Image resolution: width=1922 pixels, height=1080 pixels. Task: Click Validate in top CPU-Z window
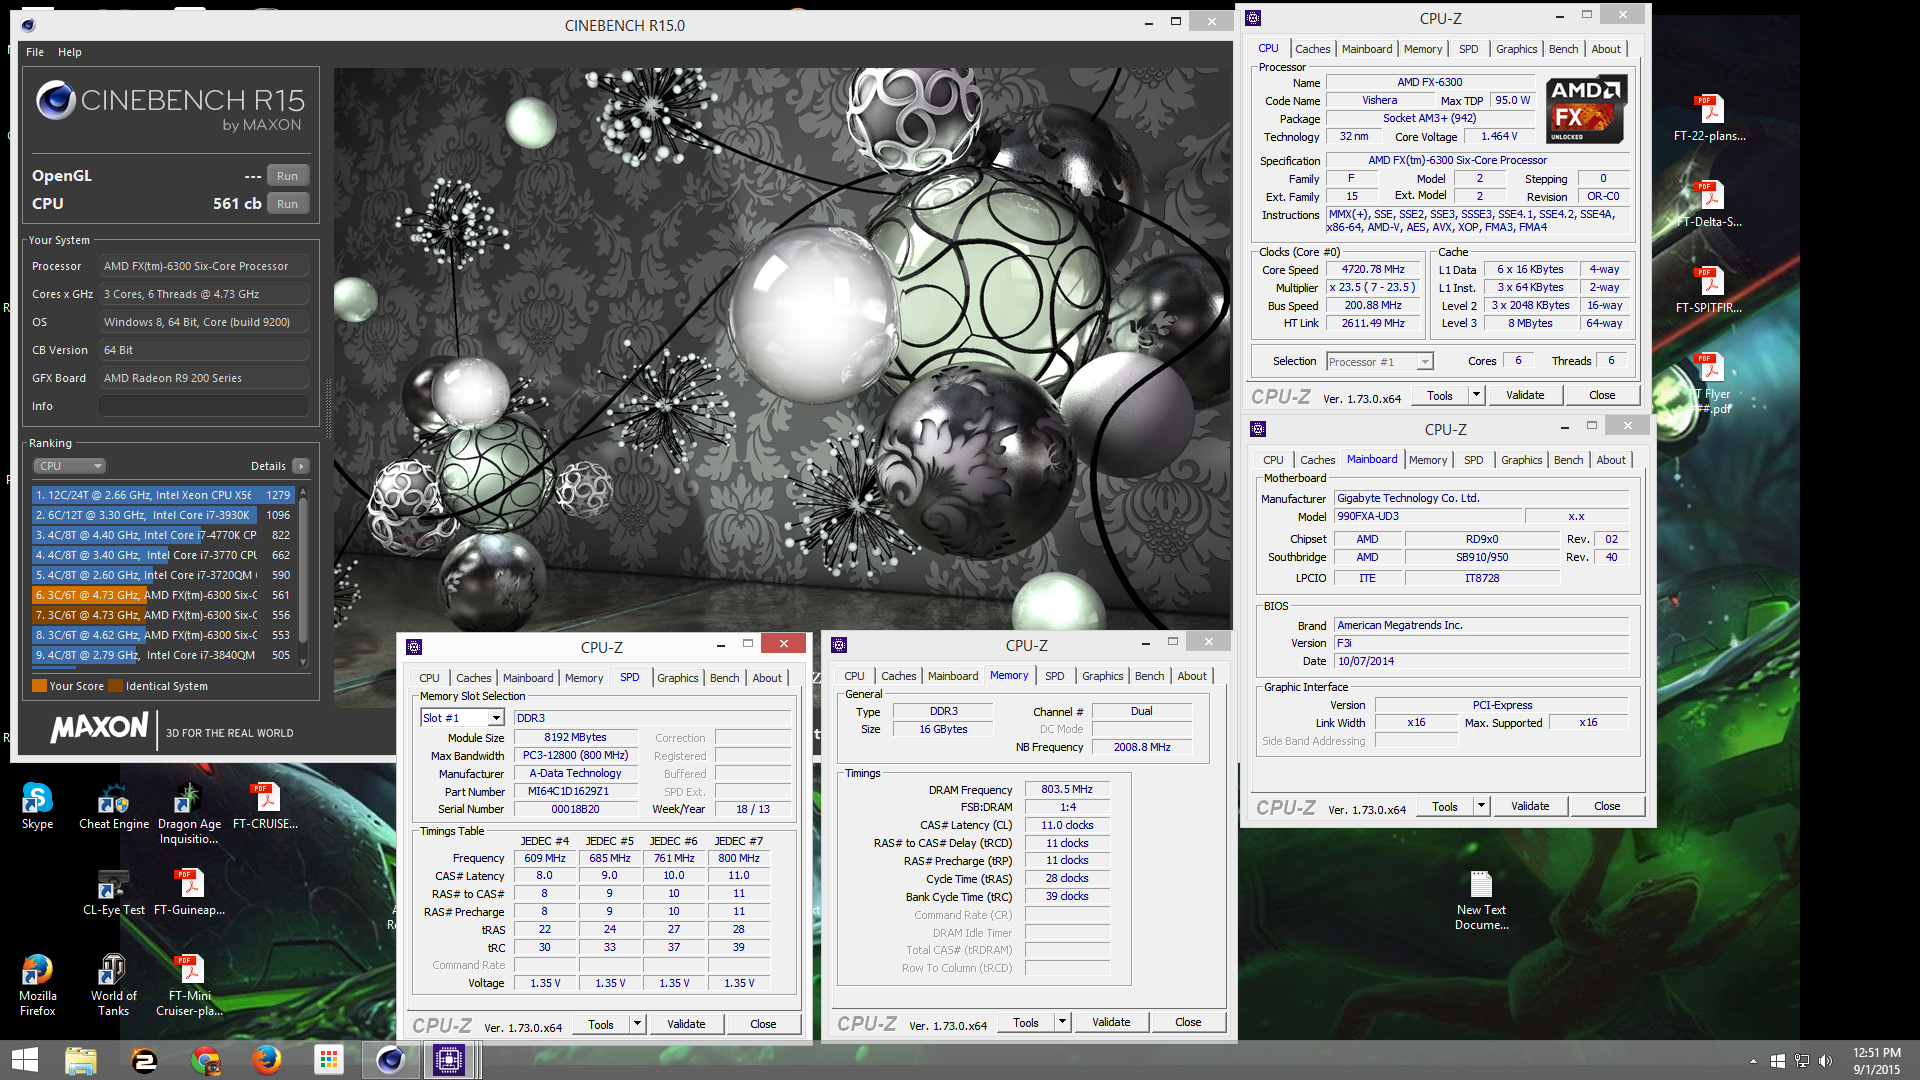pyautogui.click(x=1524, y=395)
